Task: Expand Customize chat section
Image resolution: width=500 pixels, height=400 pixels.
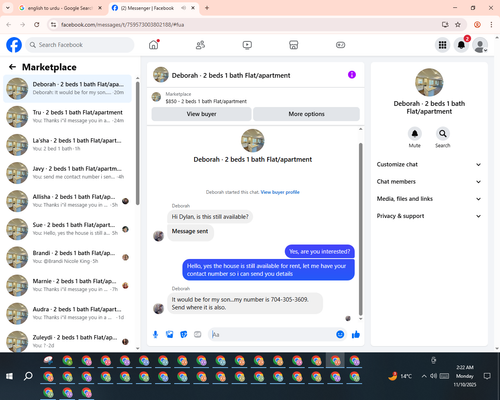Action: pos(429,164)
